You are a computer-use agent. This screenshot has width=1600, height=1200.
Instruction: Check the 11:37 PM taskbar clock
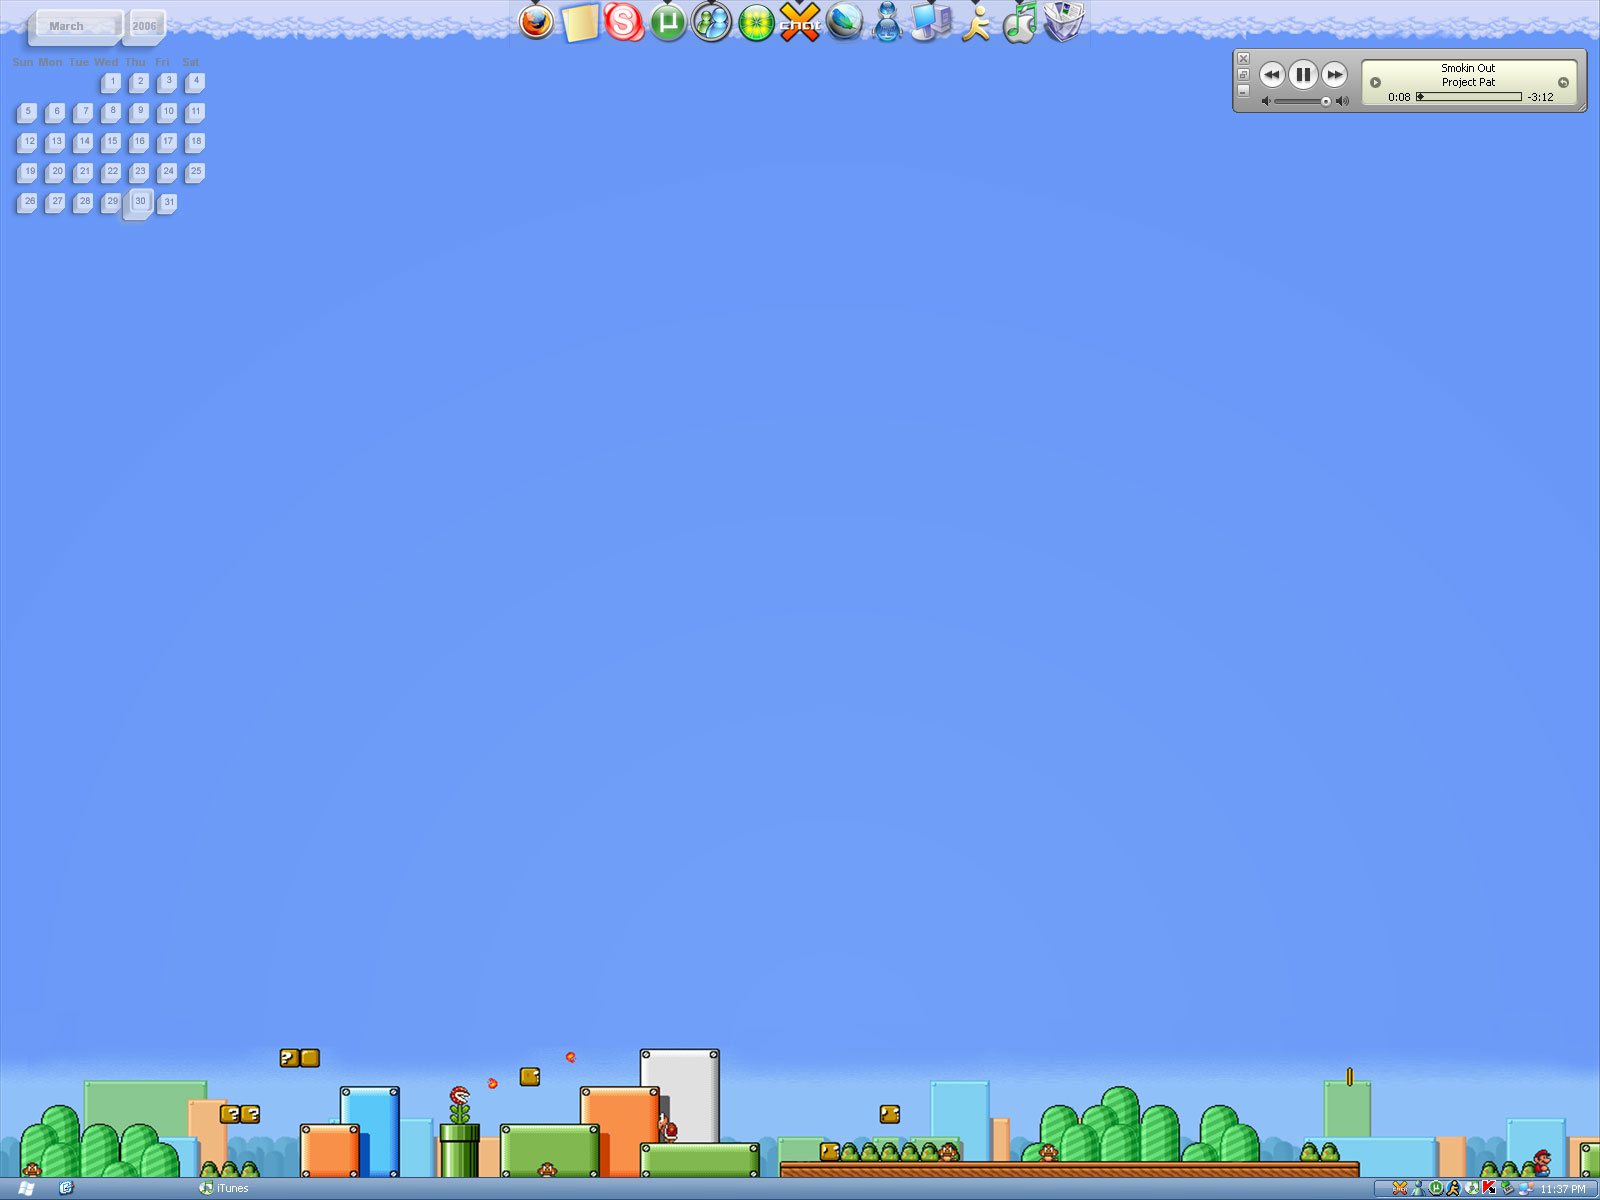1563,1189
